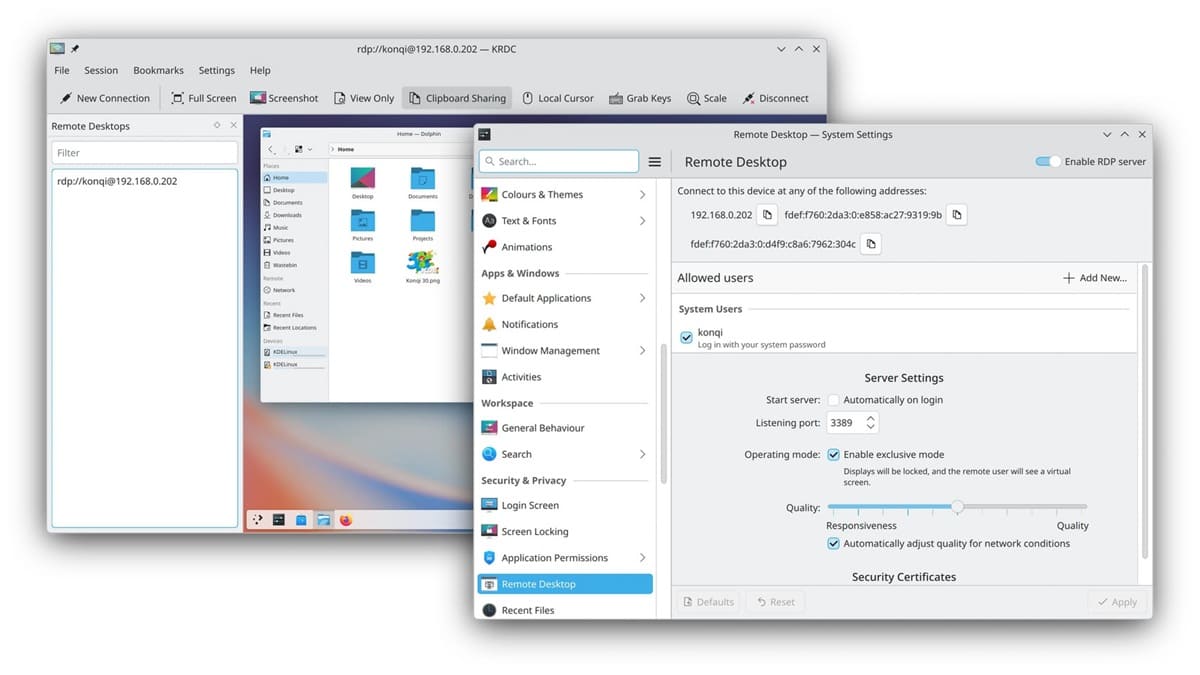The width and height of the screenshot is (1200, 675).
Task: Open the Konsole terminal icon on remote taskbar
Action: click(279, 520)
